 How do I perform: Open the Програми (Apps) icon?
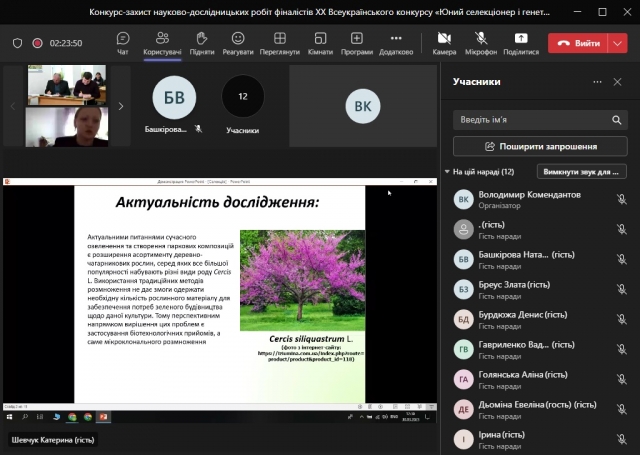[x=357, y=42]
